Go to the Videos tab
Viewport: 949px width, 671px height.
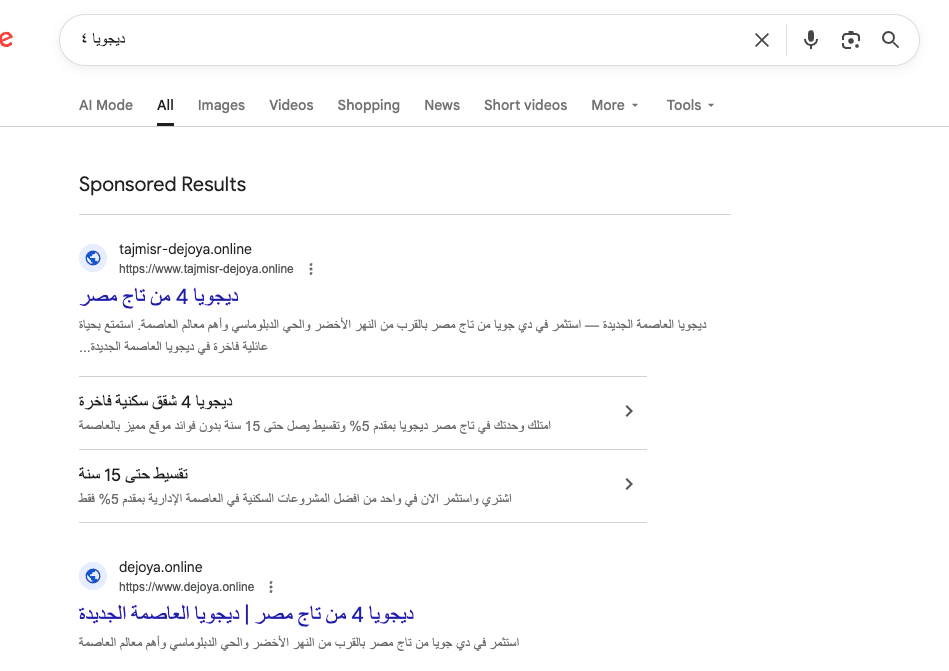click(x=291, y=105)
